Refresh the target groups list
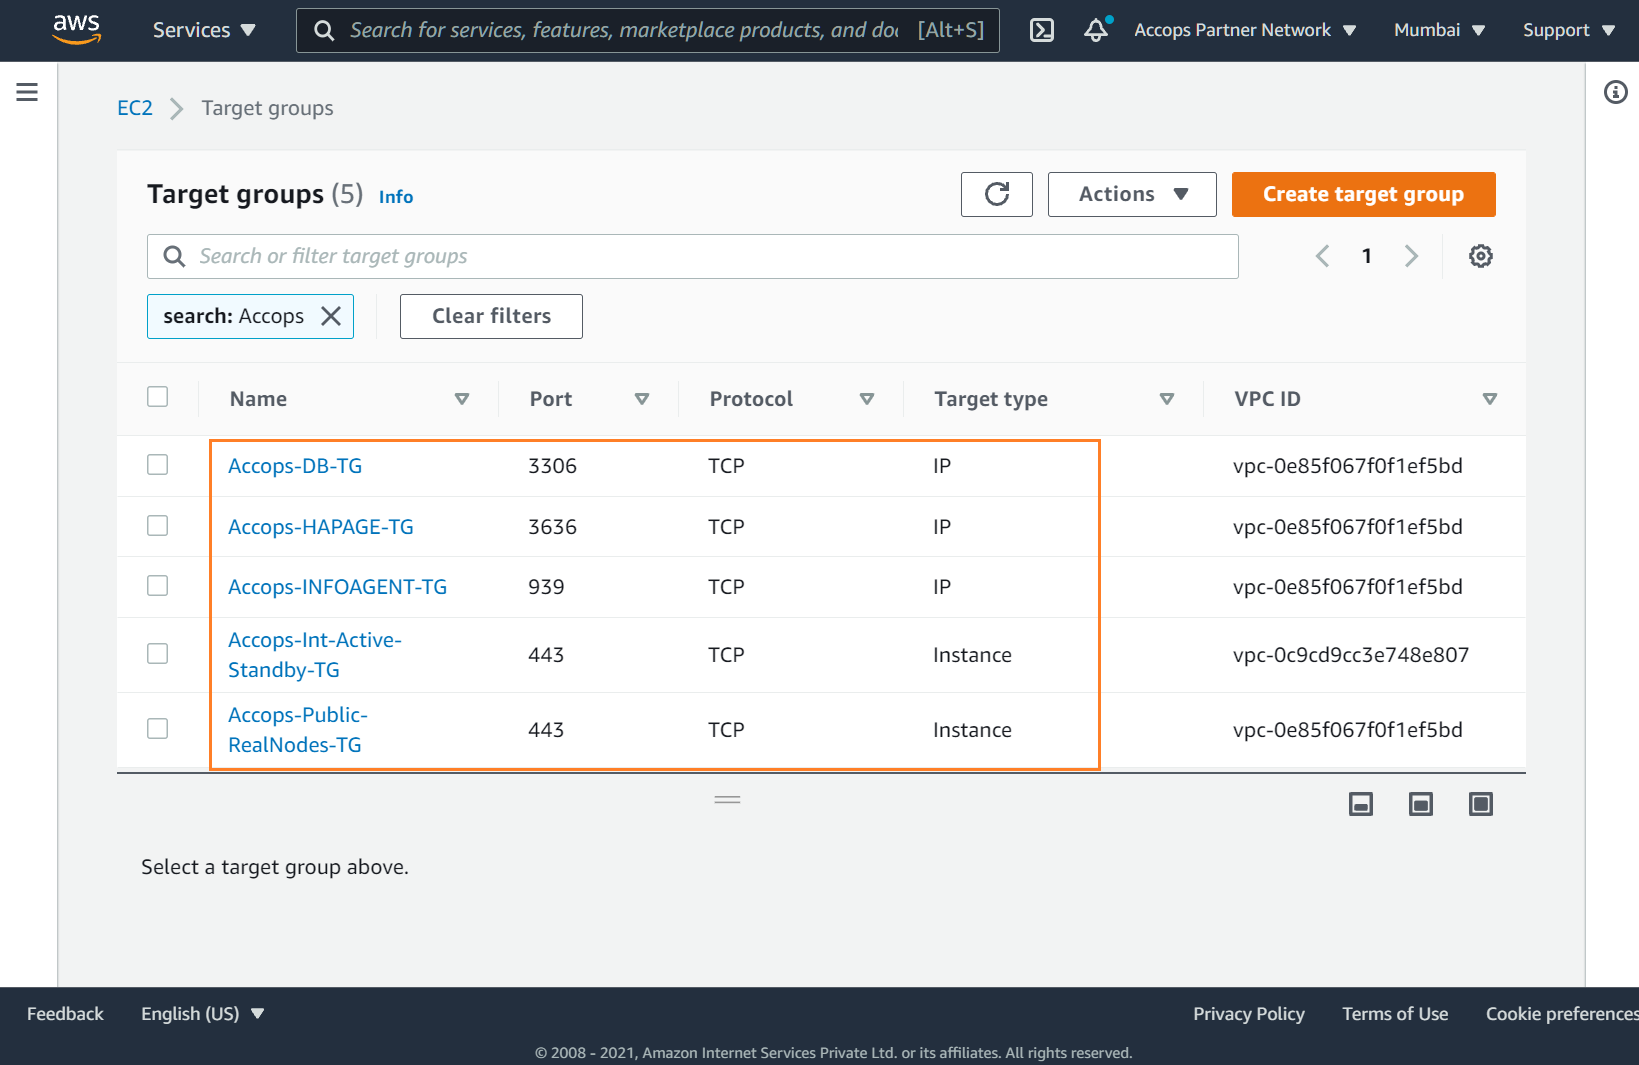The height and width of the screenshot is (1065, 1639). (x=997, y=194)
